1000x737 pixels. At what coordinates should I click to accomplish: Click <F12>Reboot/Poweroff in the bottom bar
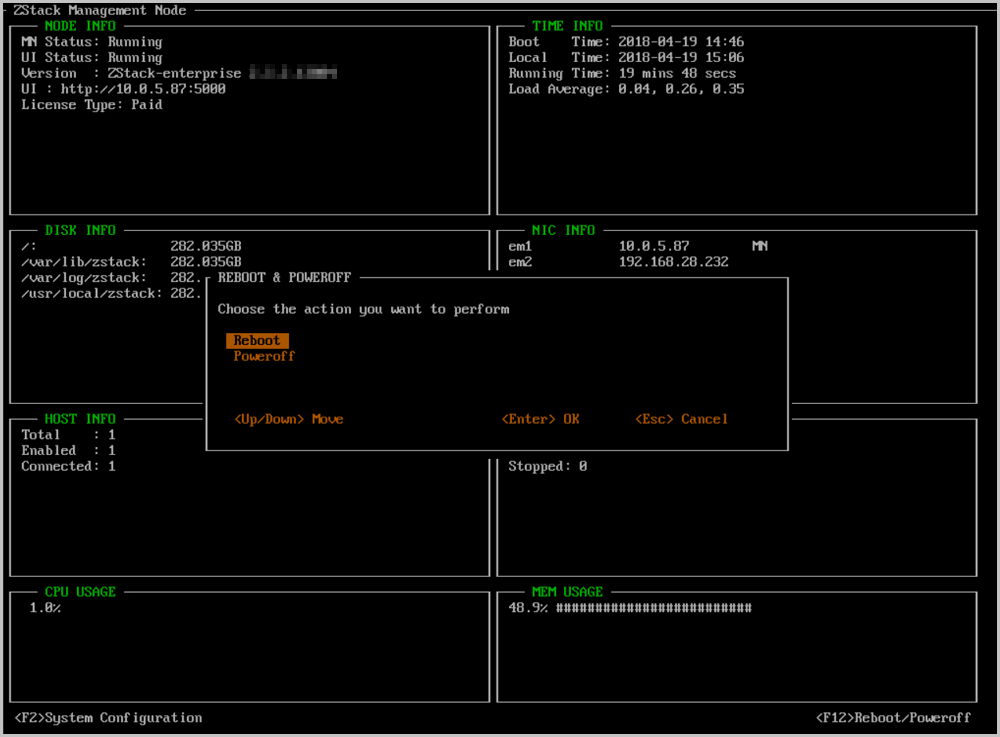tap(893, 717)
